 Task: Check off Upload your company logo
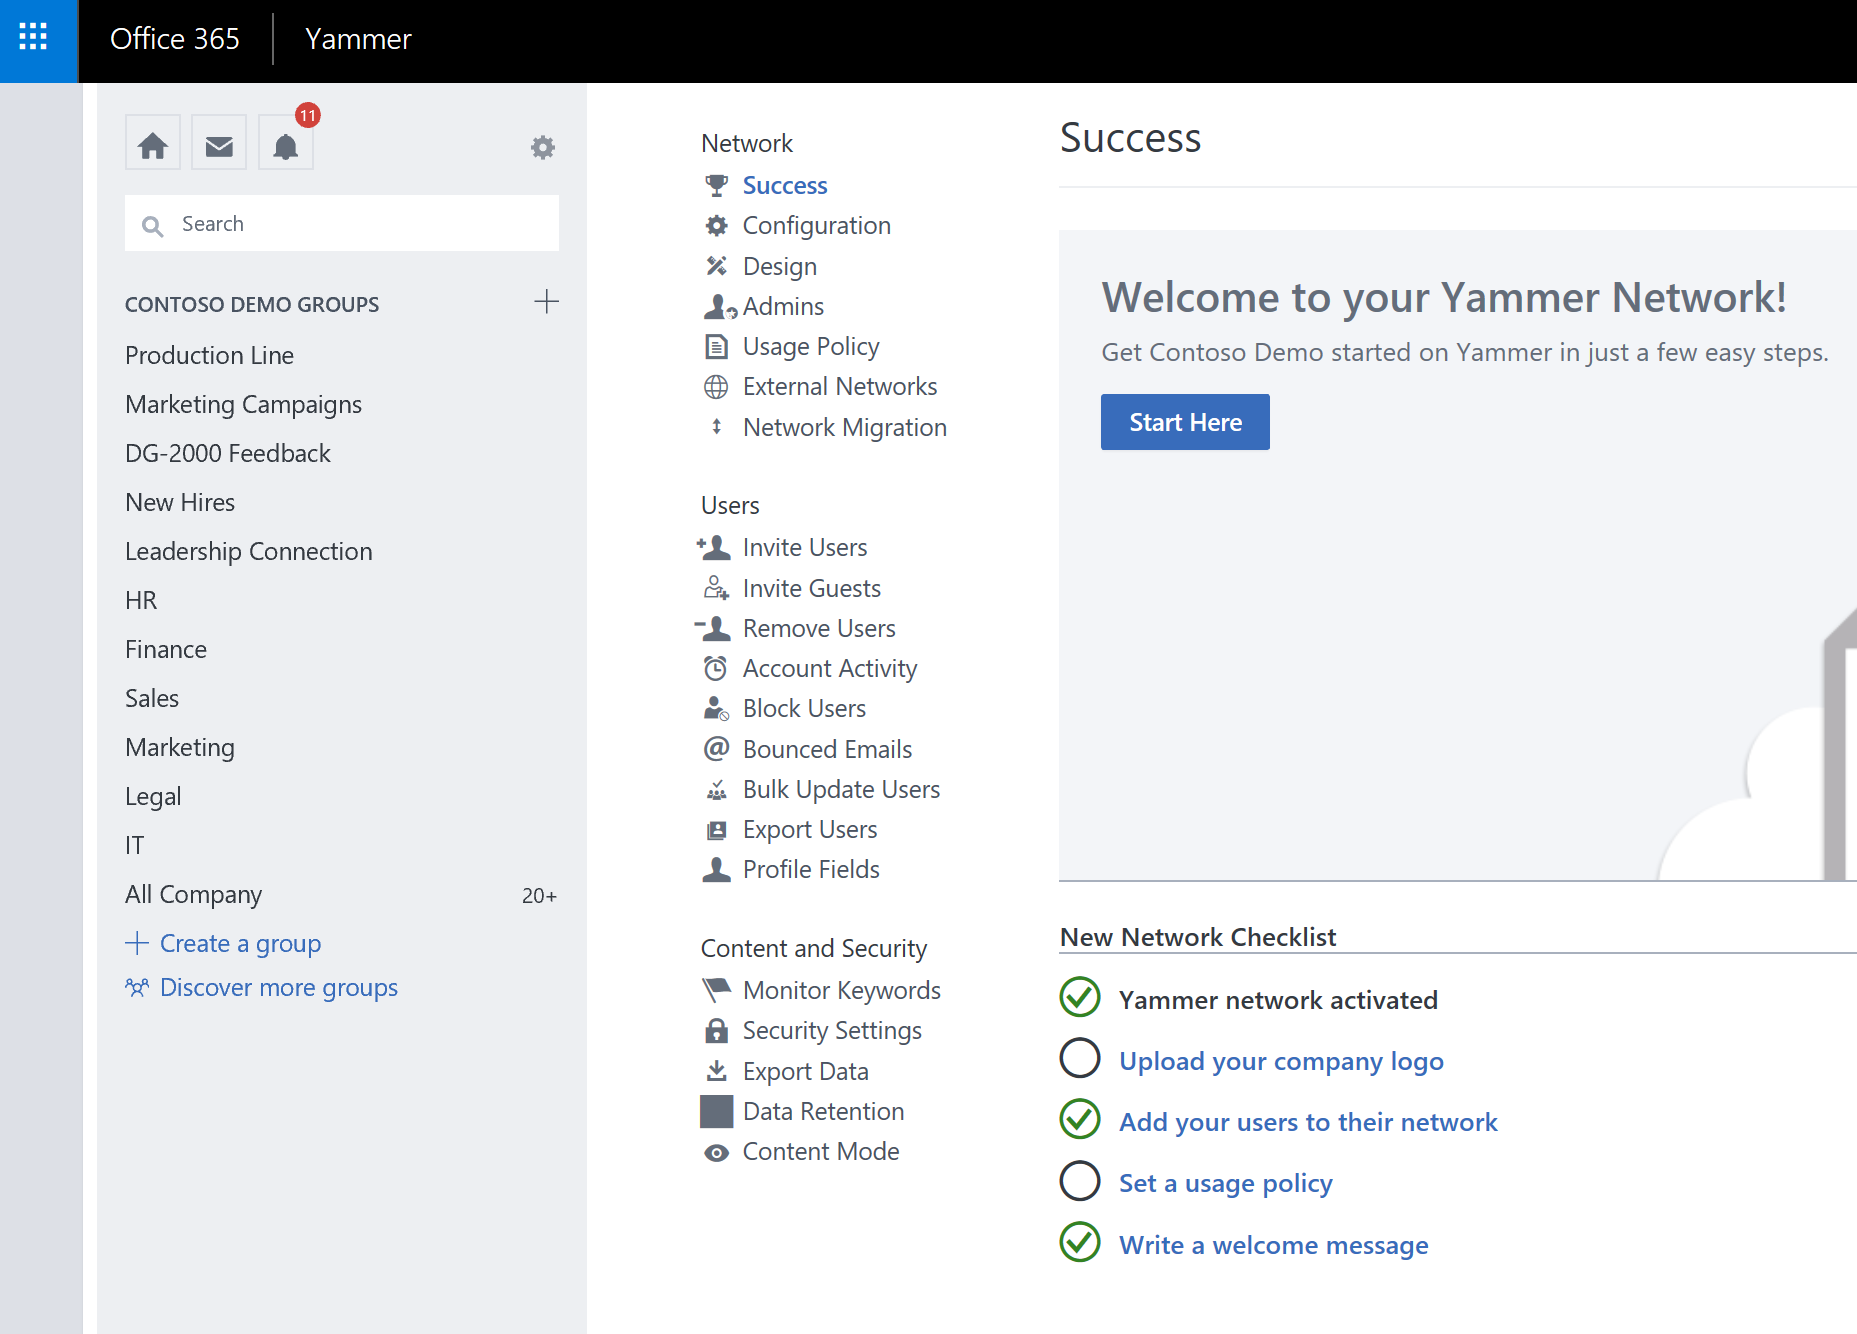1079,1058
